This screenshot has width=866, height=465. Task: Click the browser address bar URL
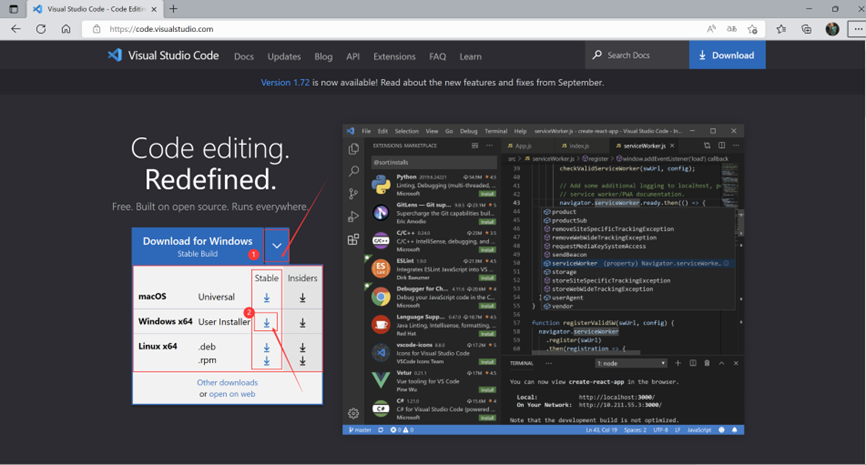click(161, 29)
